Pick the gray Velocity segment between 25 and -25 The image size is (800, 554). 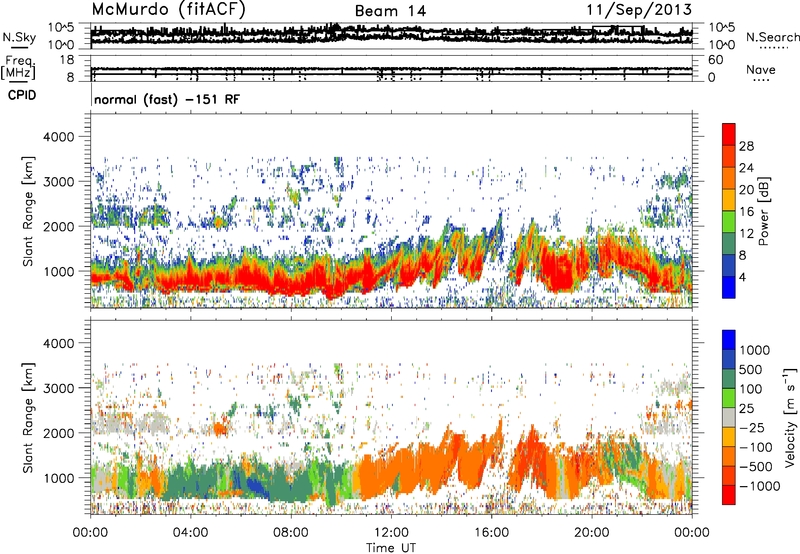pyautogui.click(x=729, y=417)
